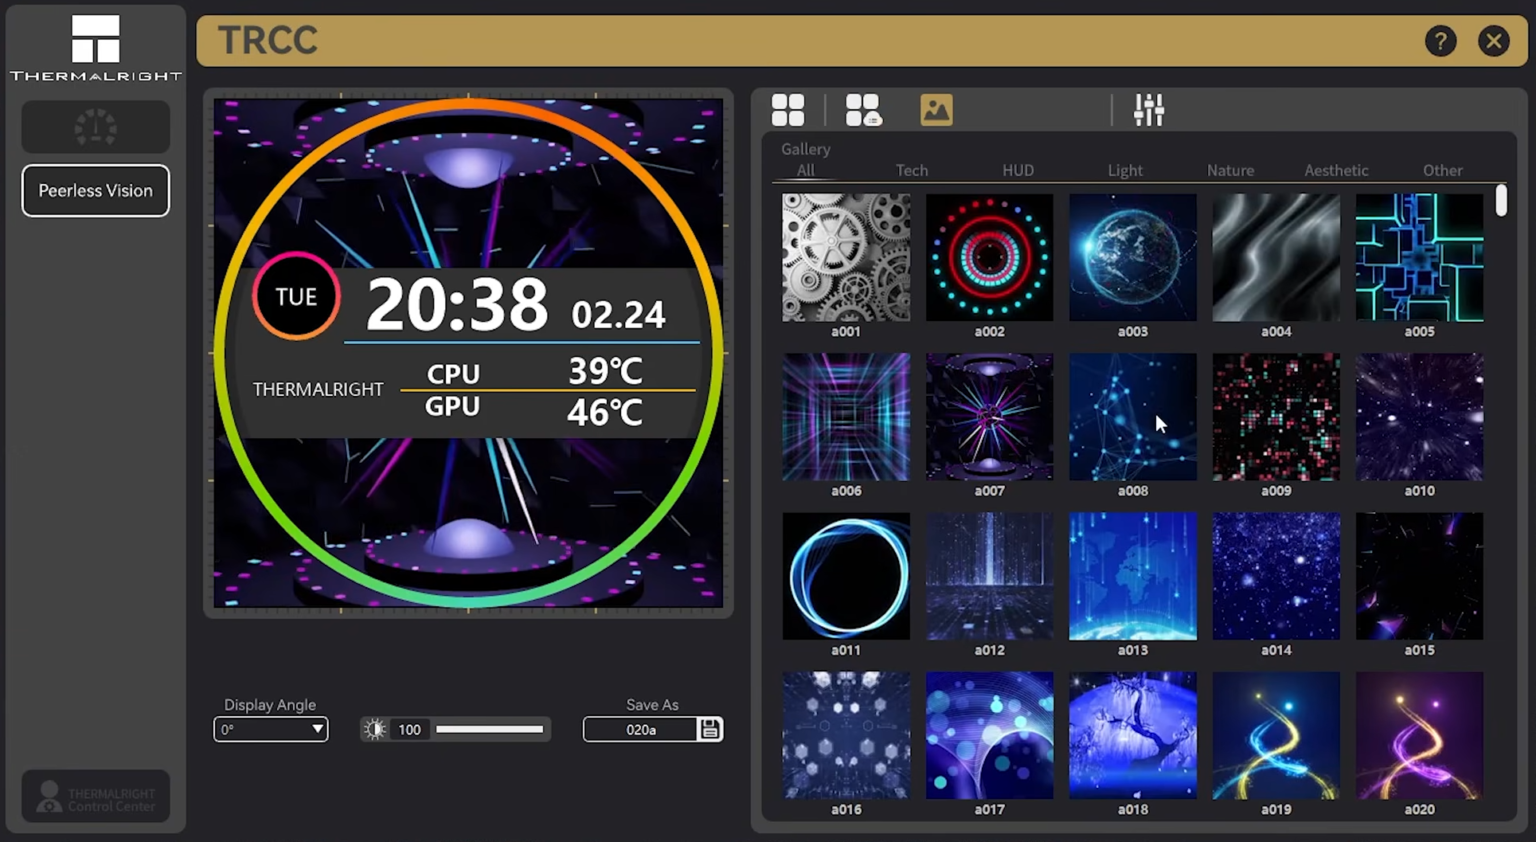1536x842 pixels.
Task: Click the gallery scrollbar on the right
Action: click(x=1501, y=200)
